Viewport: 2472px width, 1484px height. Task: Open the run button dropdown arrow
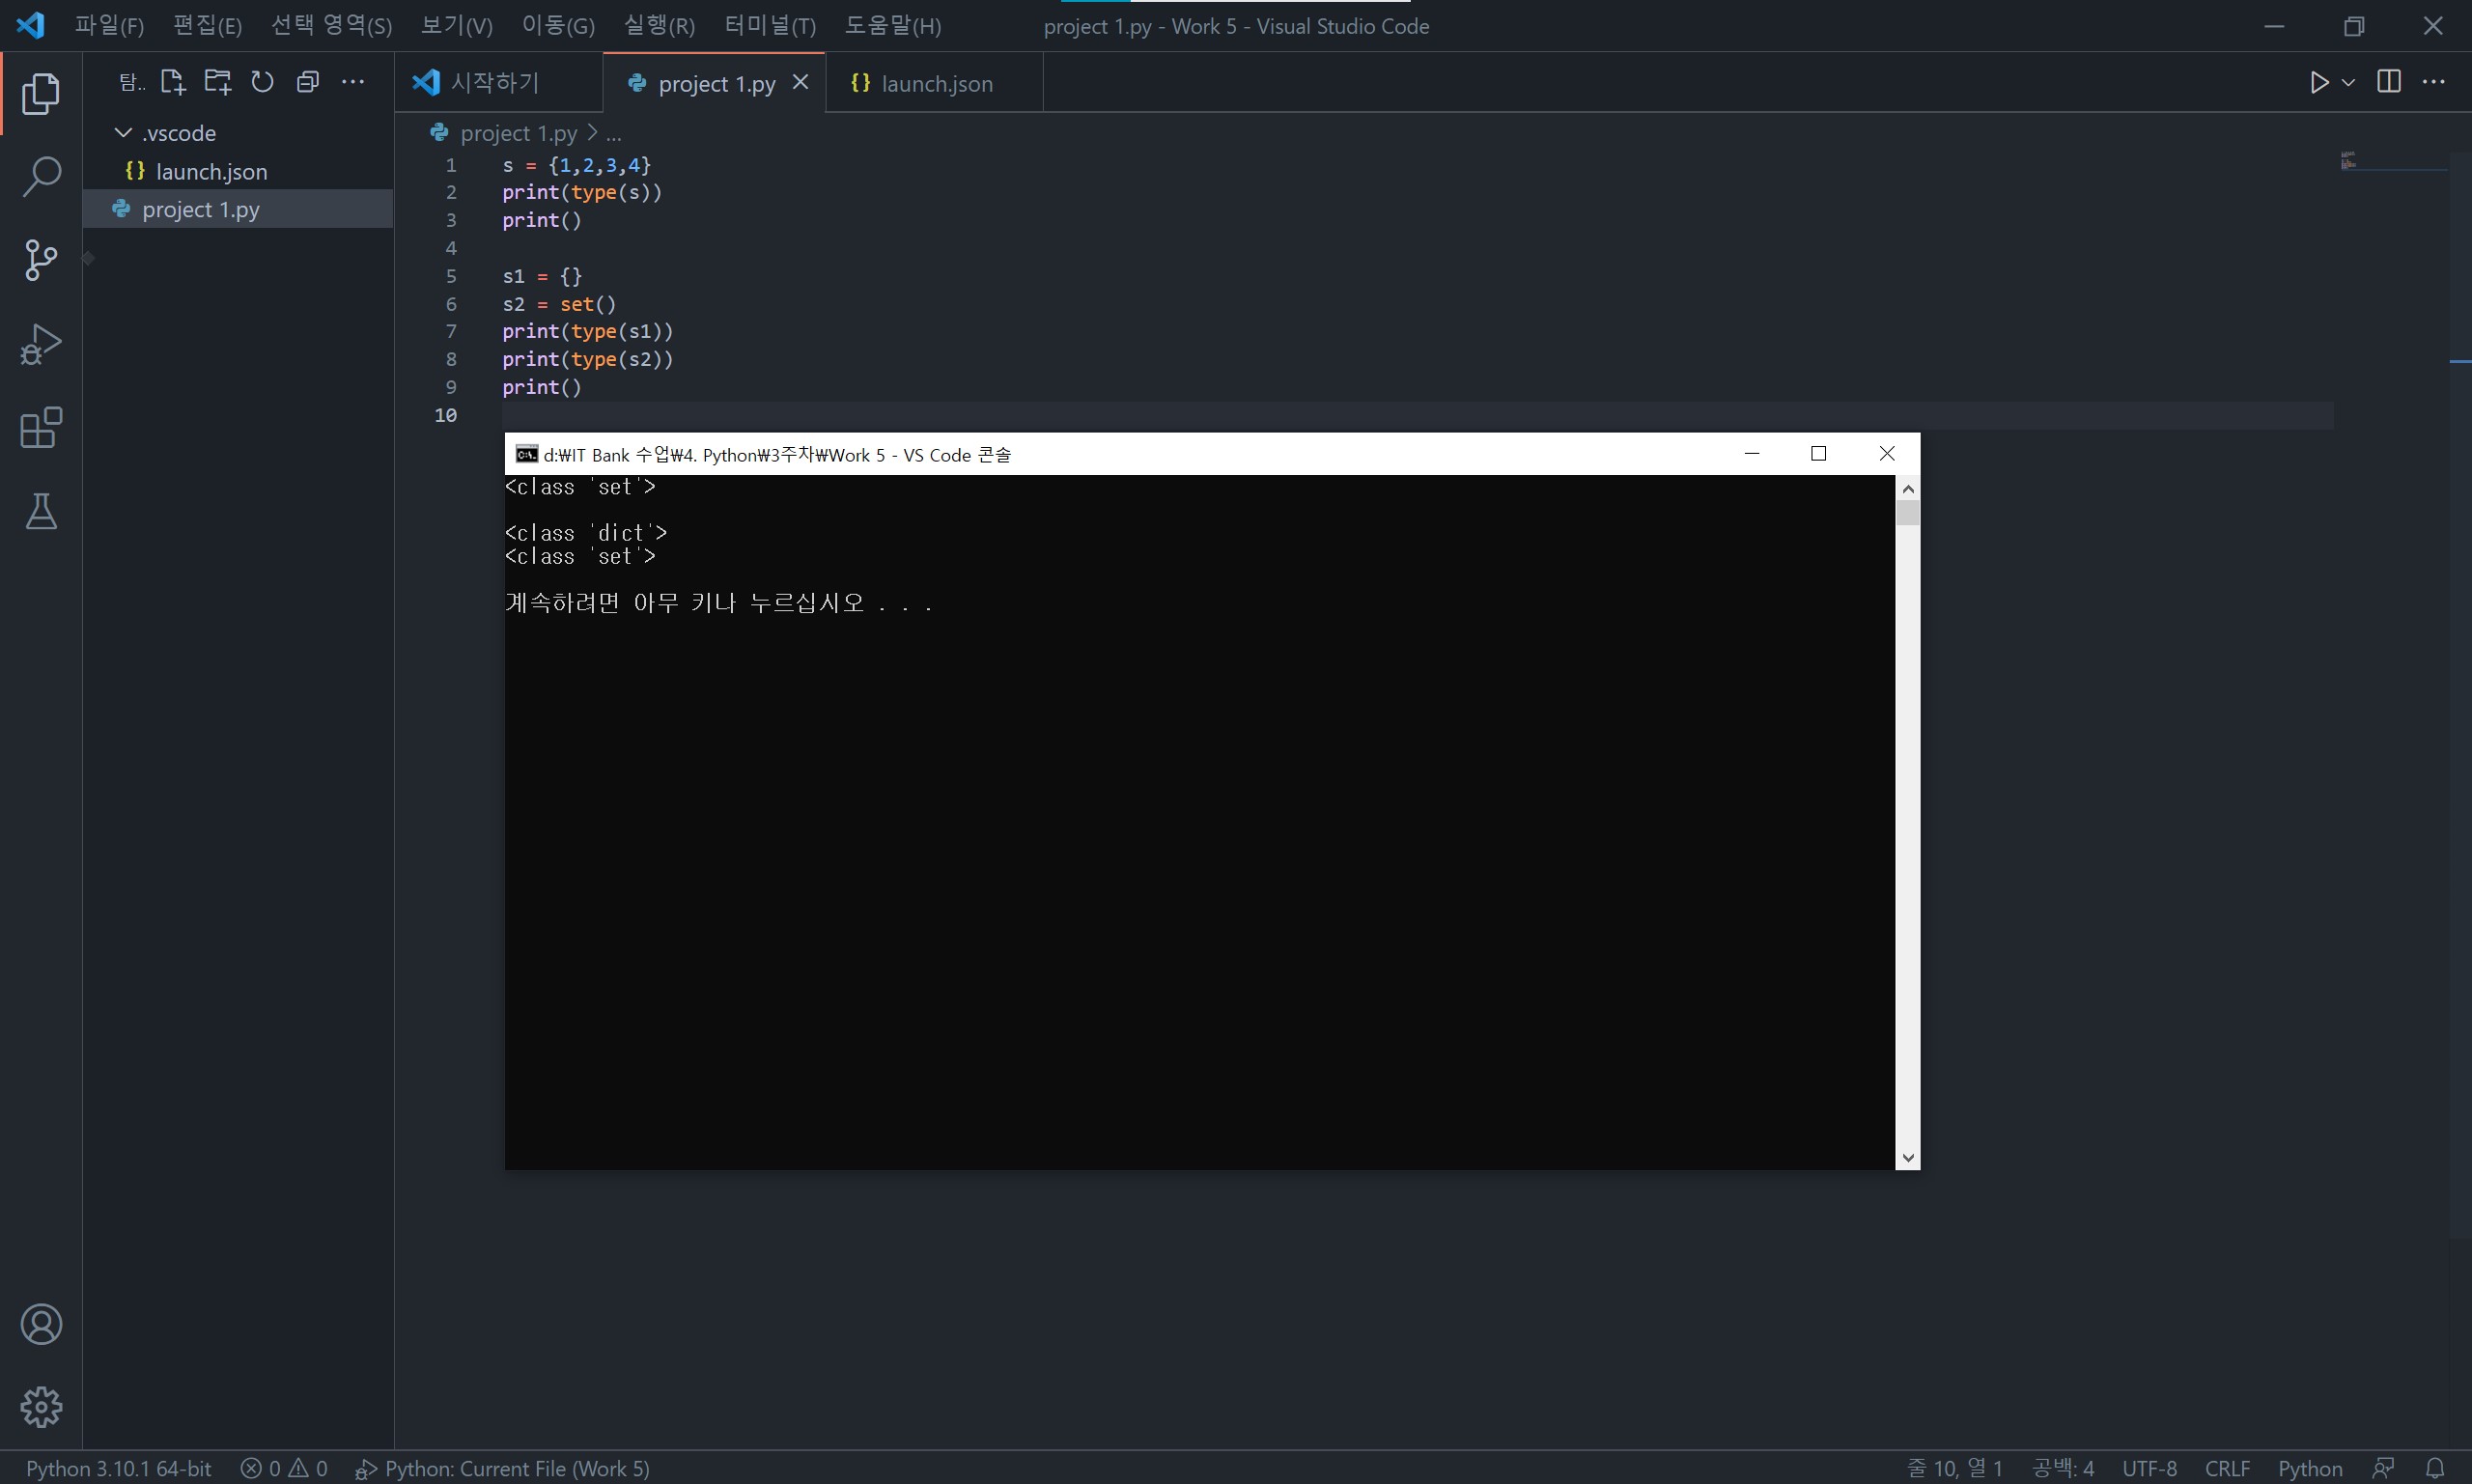pos(2349,83)
